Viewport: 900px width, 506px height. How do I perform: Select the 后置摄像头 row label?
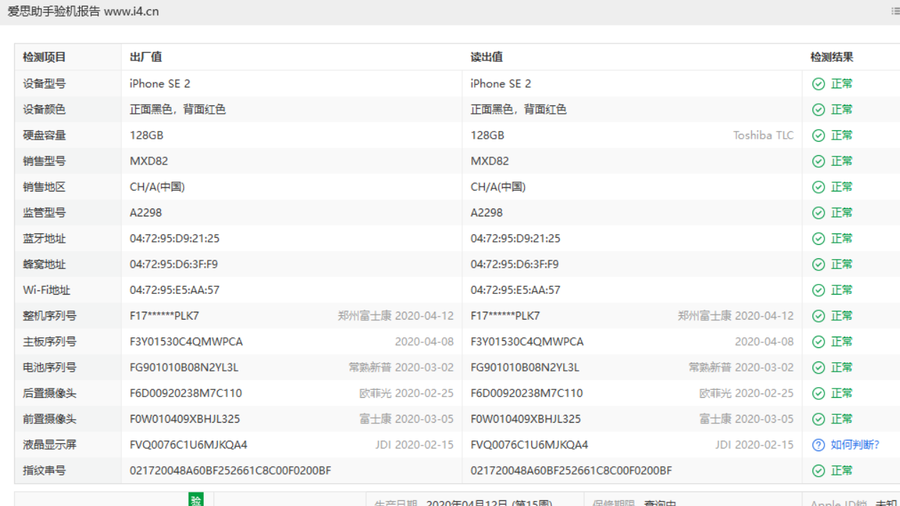tap(49, 394)
